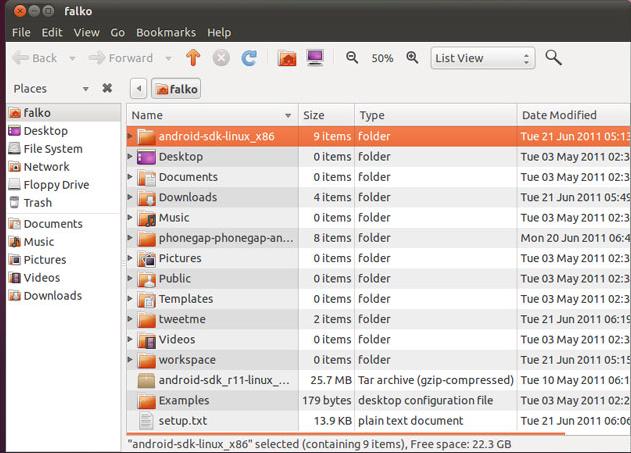
Task: Open the List View dropdown
Action: (484, 58)
